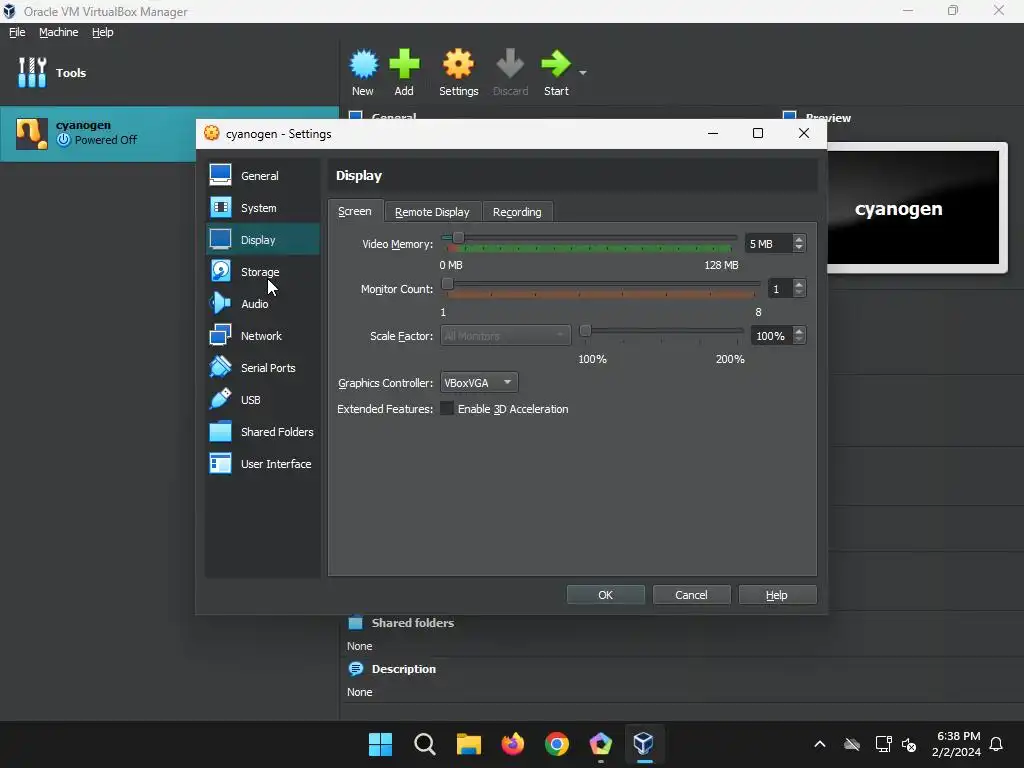Click Shared folders section header in manager
Viewport: 1024px width, 768px height.
click(412, 623)
